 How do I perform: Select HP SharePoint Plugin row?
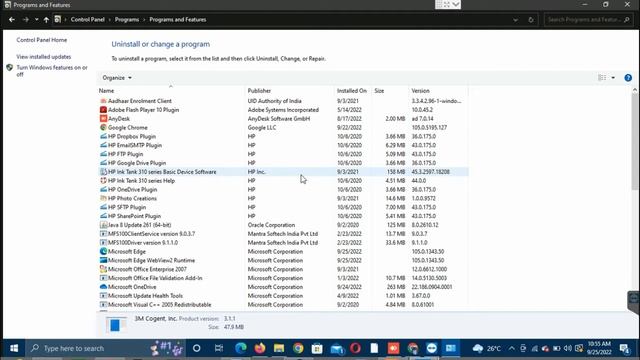283,216
